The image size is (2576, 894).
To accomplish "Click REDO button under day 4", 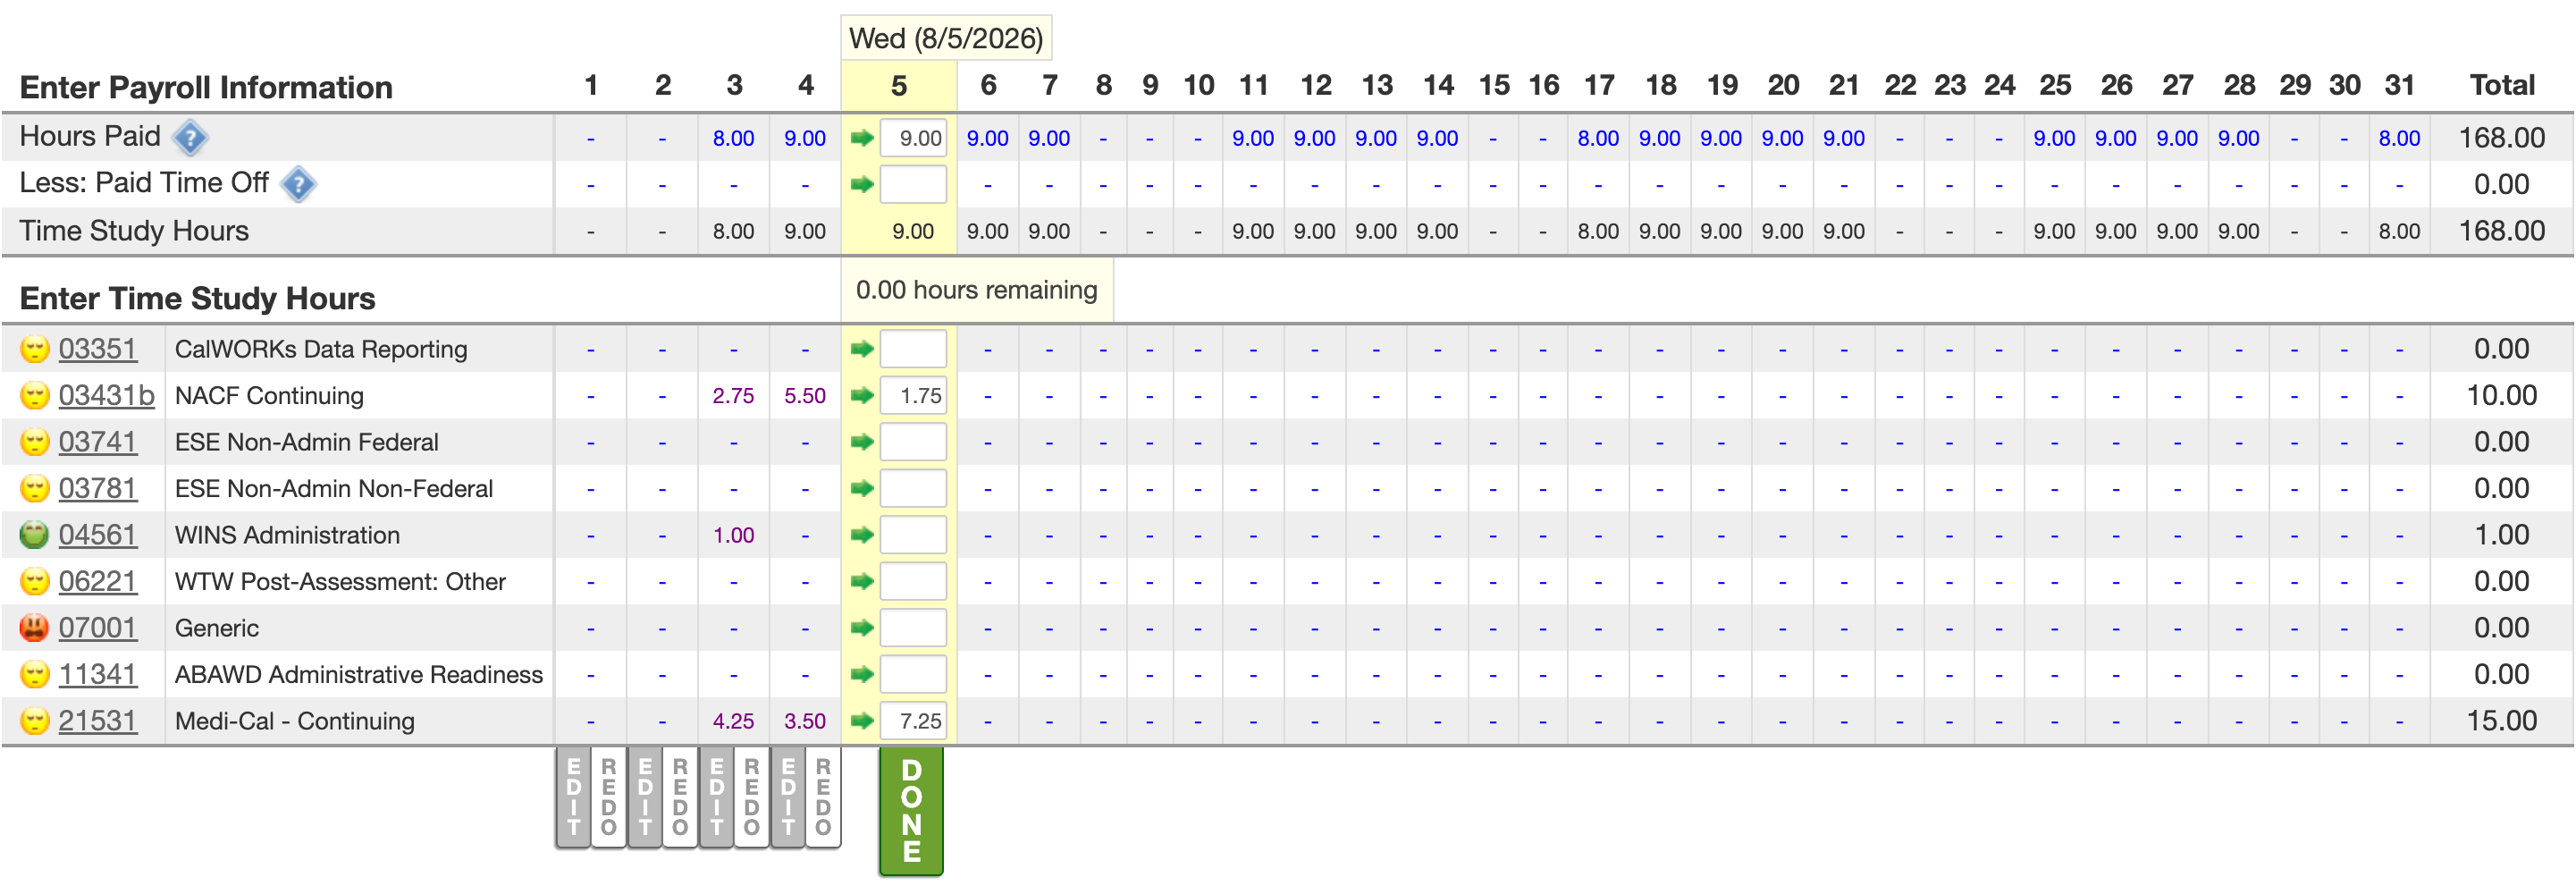I will click(823, 797).
